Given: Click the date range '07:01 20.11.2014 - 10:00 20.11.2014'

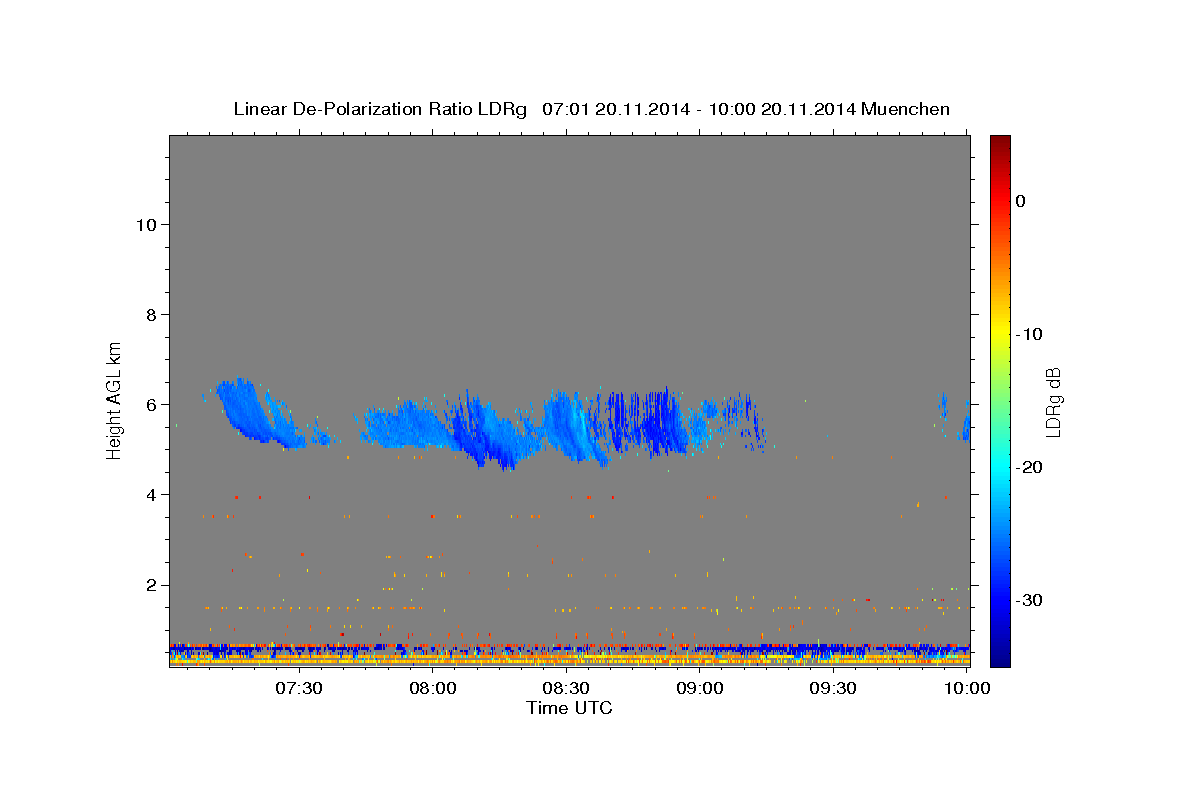Looking at the screenshot, I should click(x=698, y=109).
